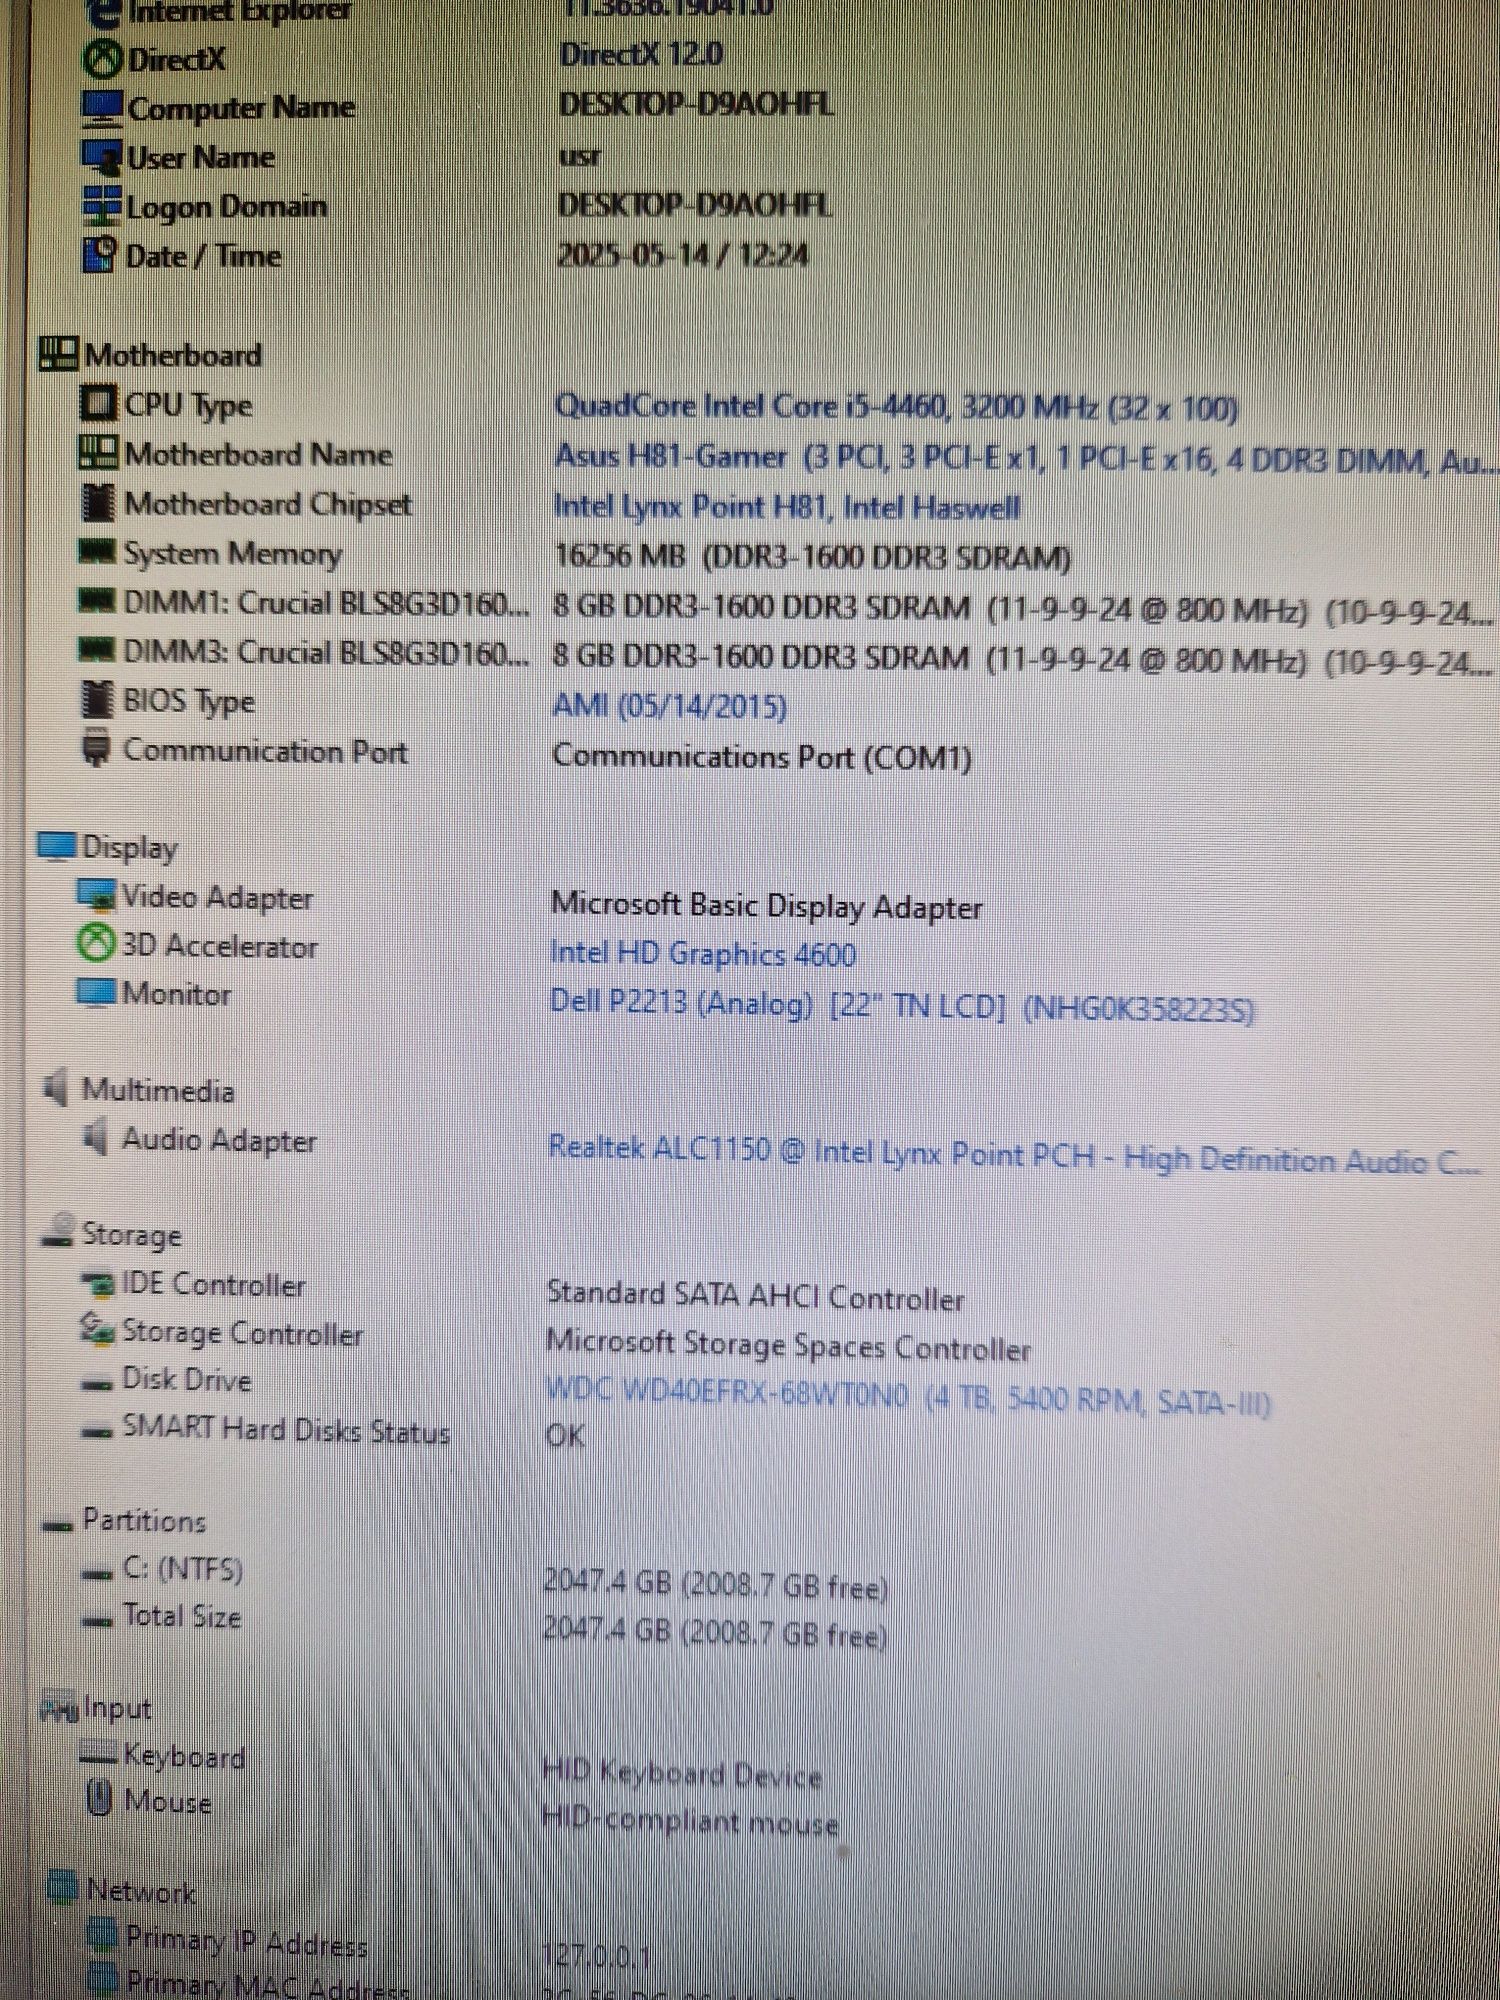Open the Intel Lynx Point H81 chipset link
1500x2000 pixels.
click(787, 507)
